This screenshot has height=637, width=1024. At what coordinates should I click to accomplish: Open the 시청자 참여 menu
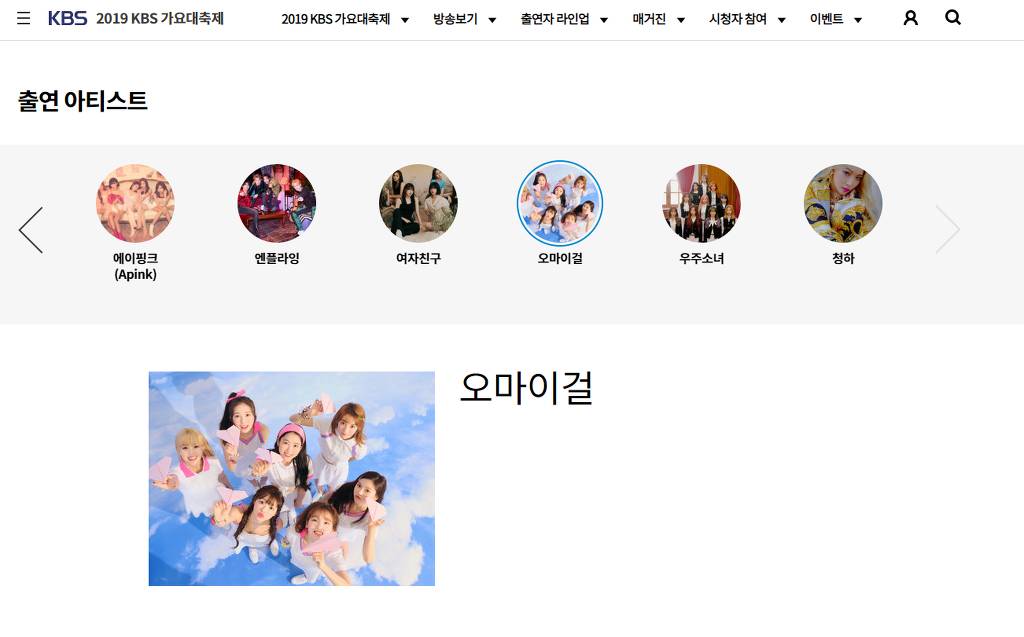747,19
